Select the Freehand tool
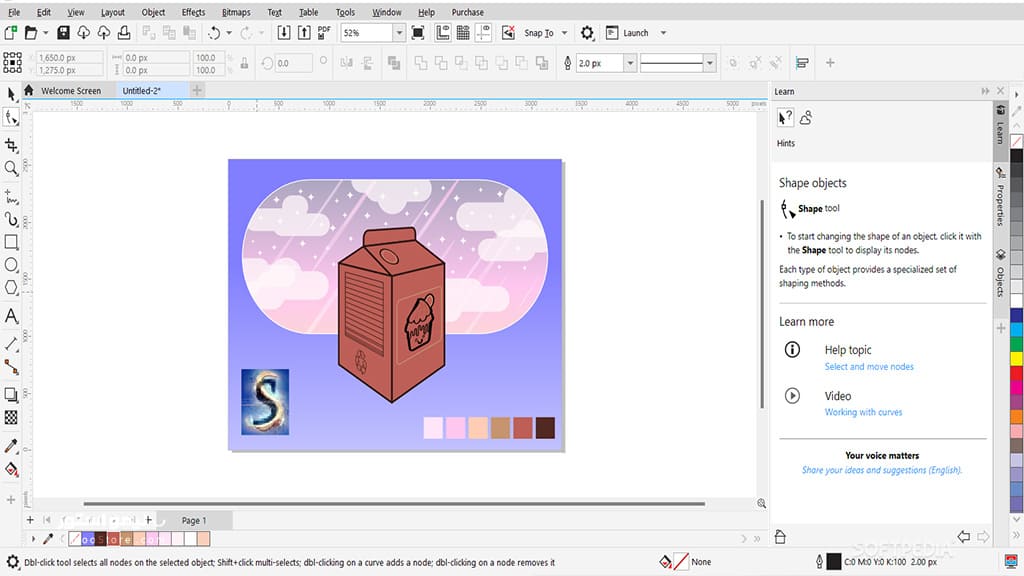The image size is (1024, 576). coord(11,196)
